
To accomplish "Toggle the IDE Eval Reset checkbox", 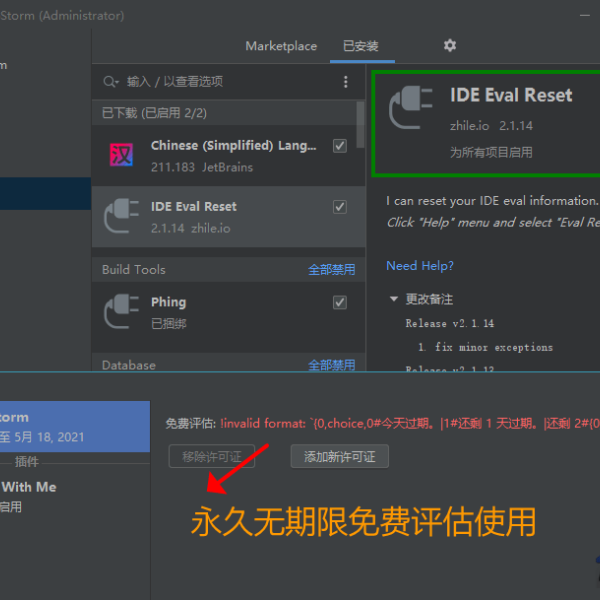I will (340, 207).
